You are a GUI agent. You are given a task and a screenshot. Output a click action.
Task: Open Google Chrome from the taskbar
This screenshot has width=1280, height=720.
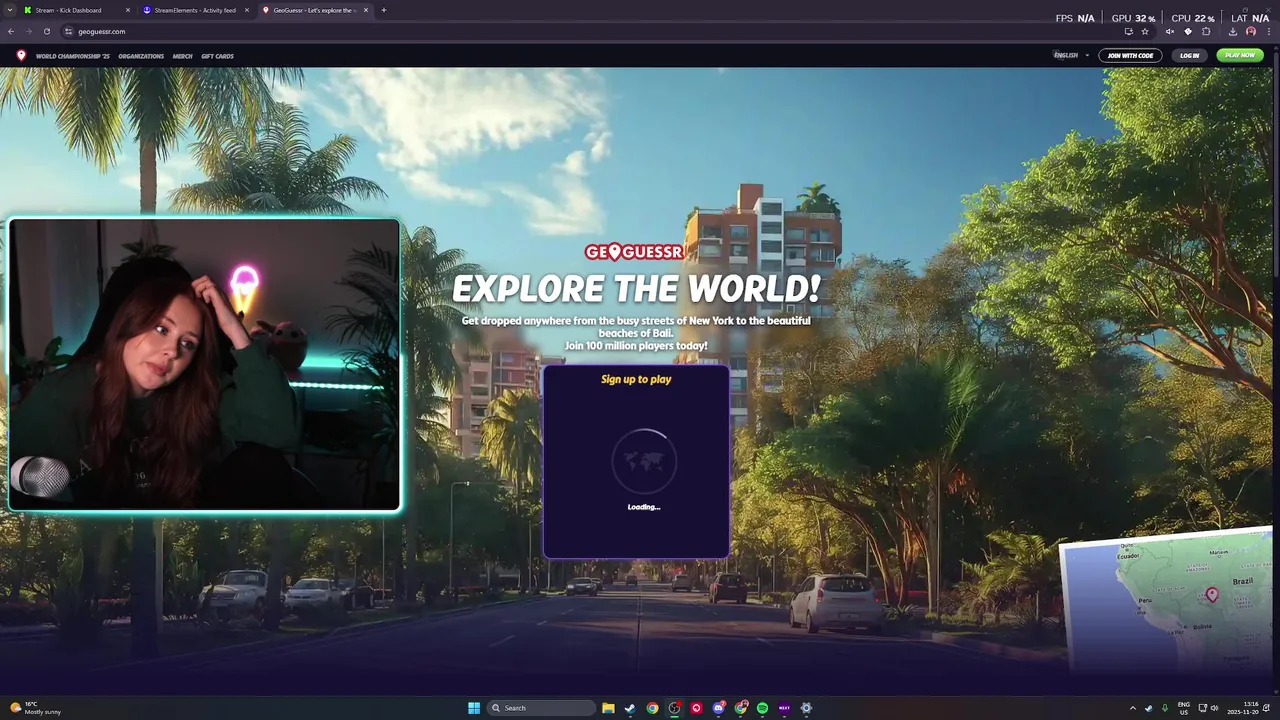click(652, 708)
